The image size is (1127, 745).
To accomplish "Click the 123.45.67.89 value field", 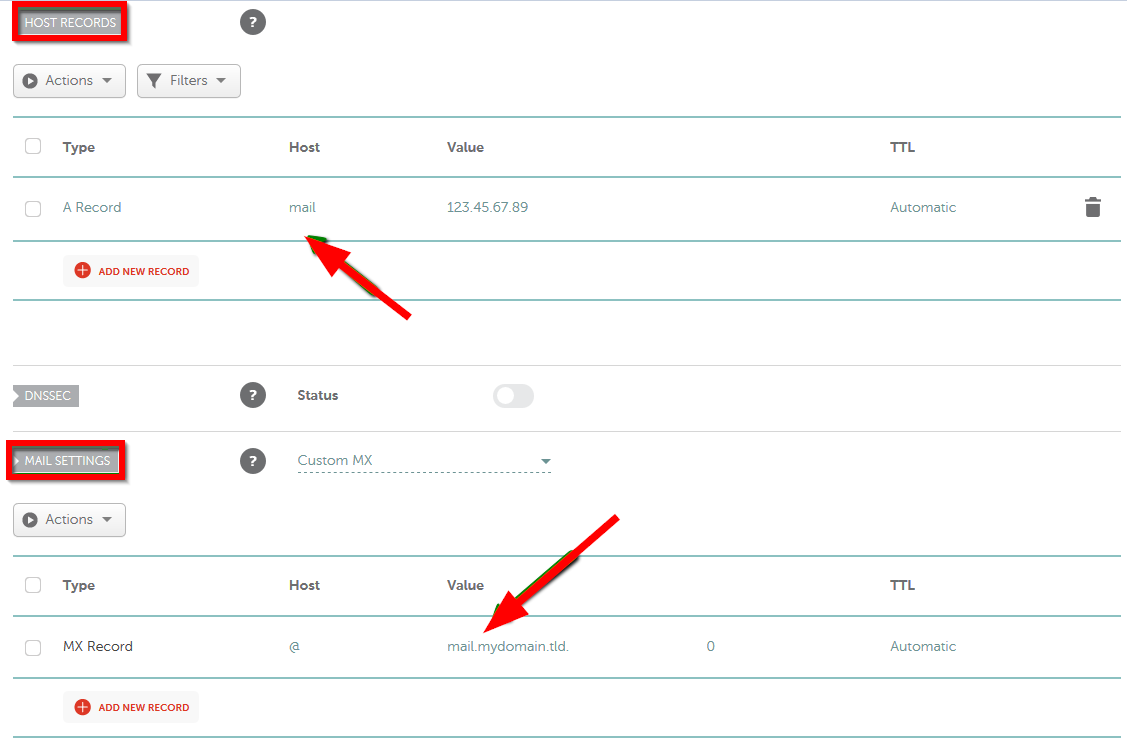I will click(487, 208).
